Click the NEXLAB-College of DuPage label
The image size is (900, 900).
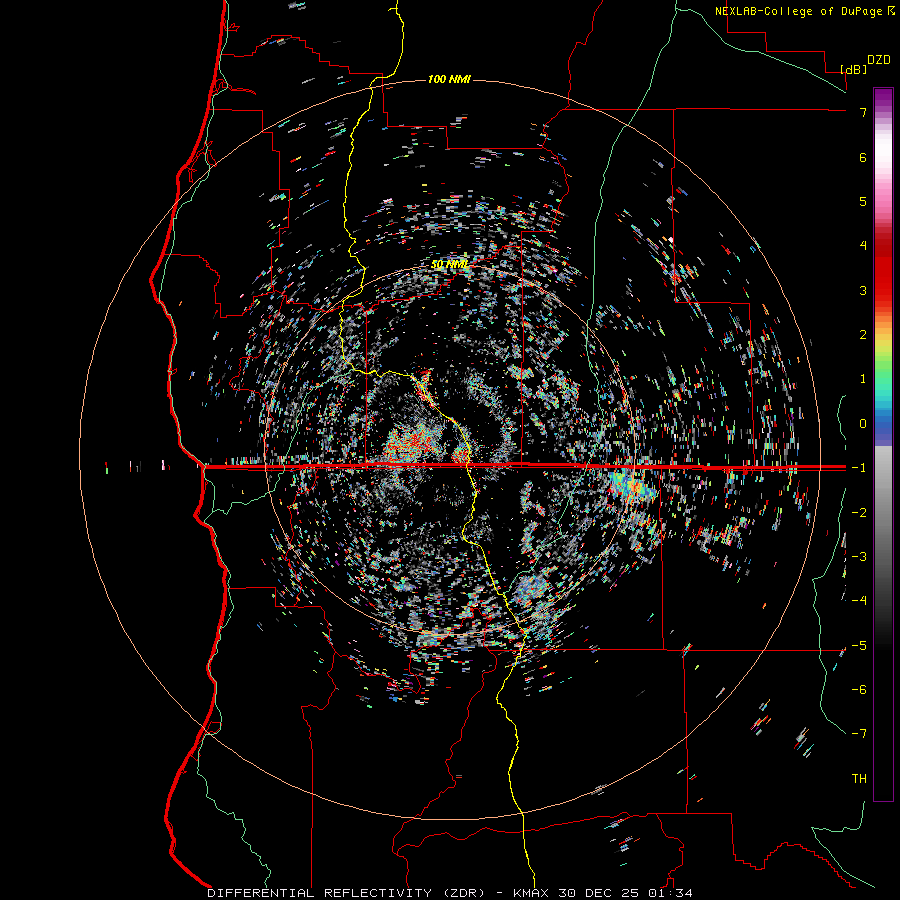tap(798, 11)
